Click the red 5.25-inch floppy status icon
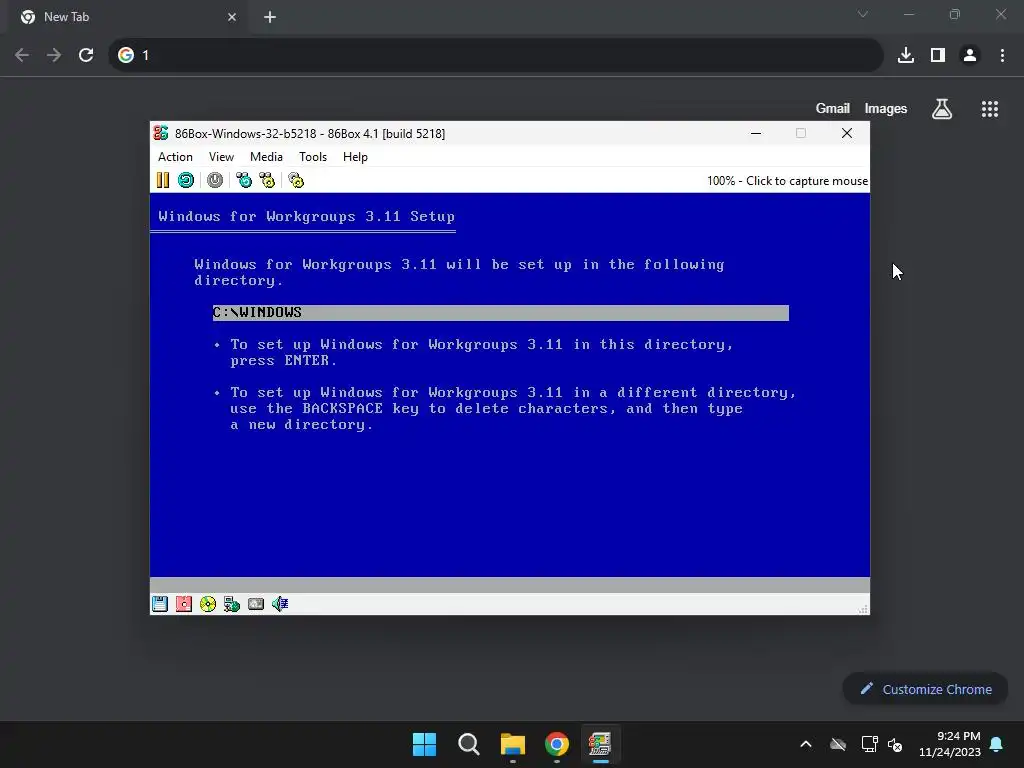Screen dimensions: 1024x768 tap(184, 604)
